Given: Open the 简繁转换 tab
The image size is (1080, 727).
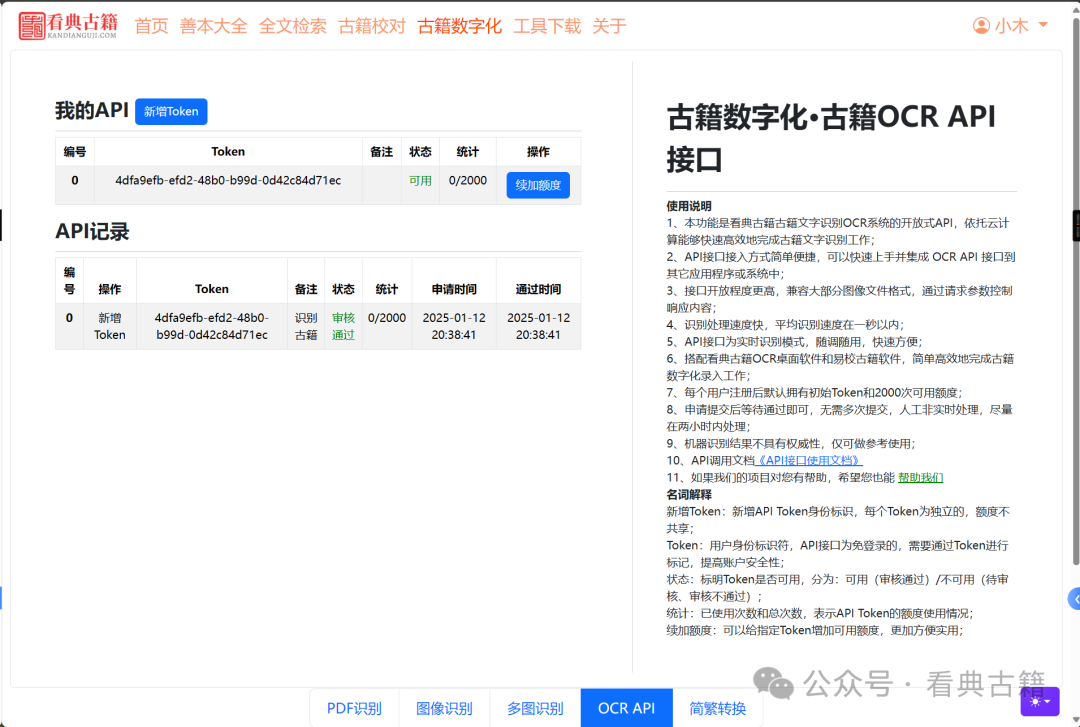Looking at the screenshot, I should (x=718, y=707).
